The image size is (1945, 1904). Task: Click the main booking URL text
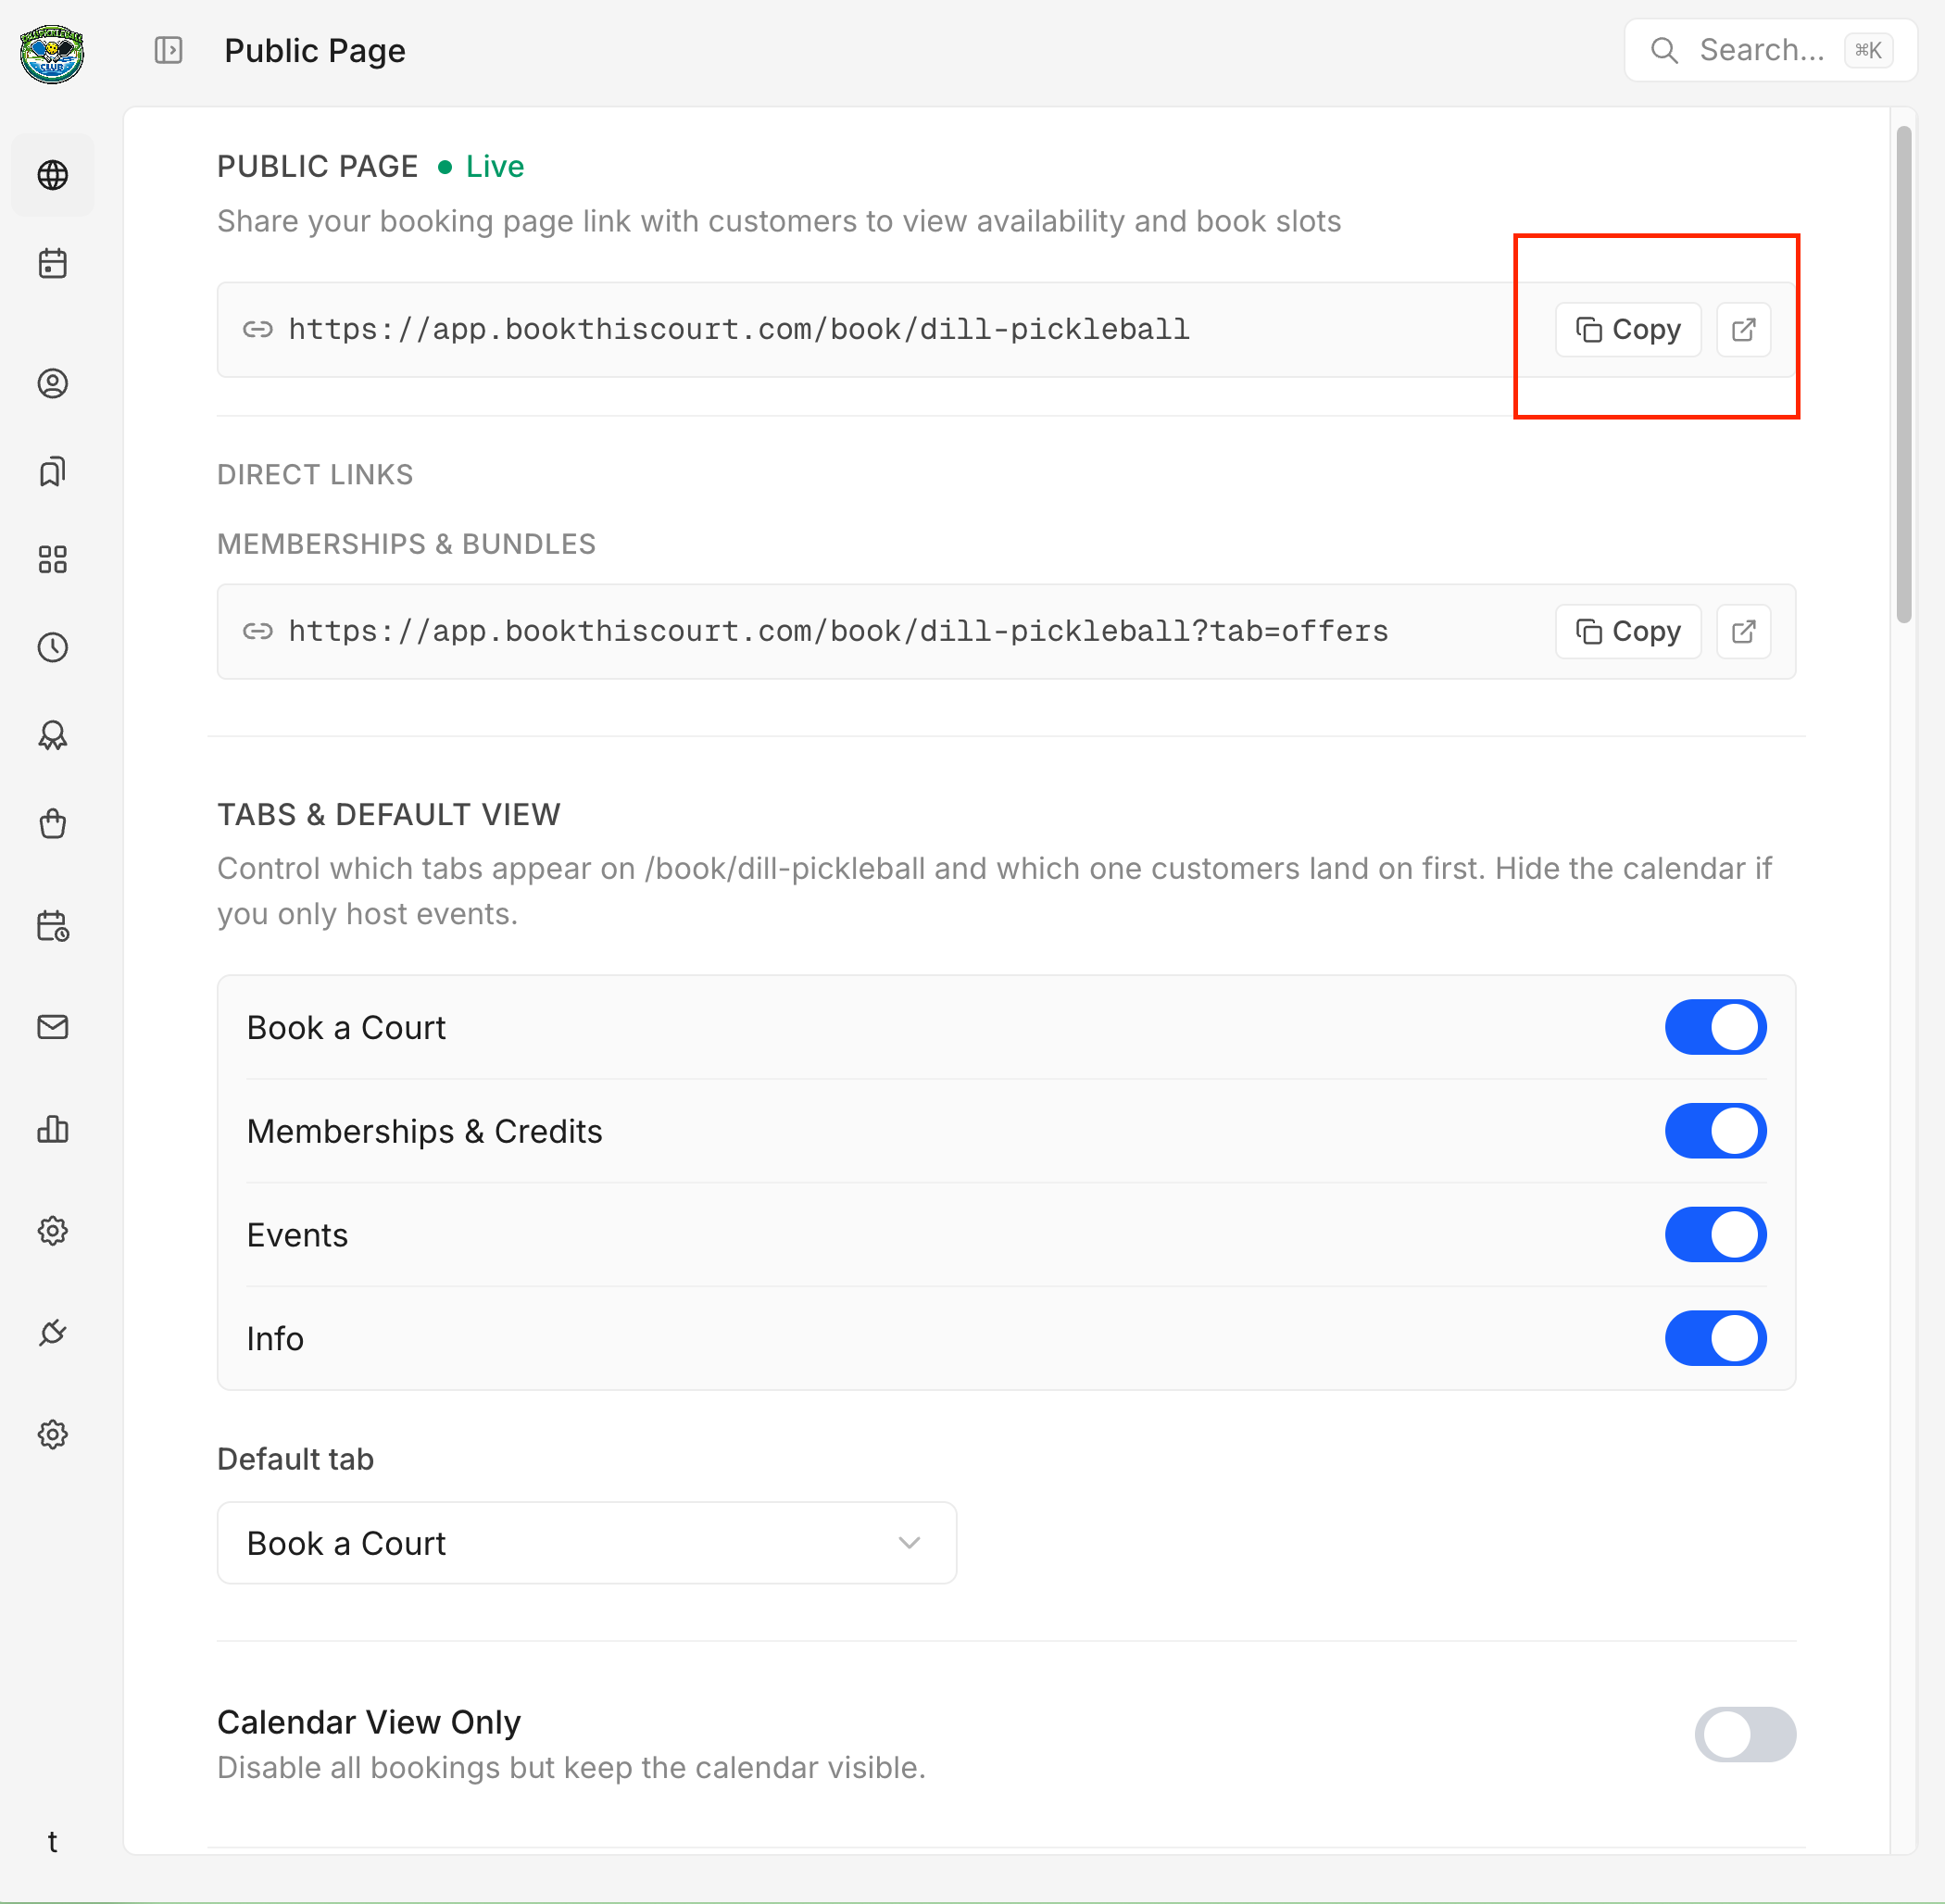(739, 329)
